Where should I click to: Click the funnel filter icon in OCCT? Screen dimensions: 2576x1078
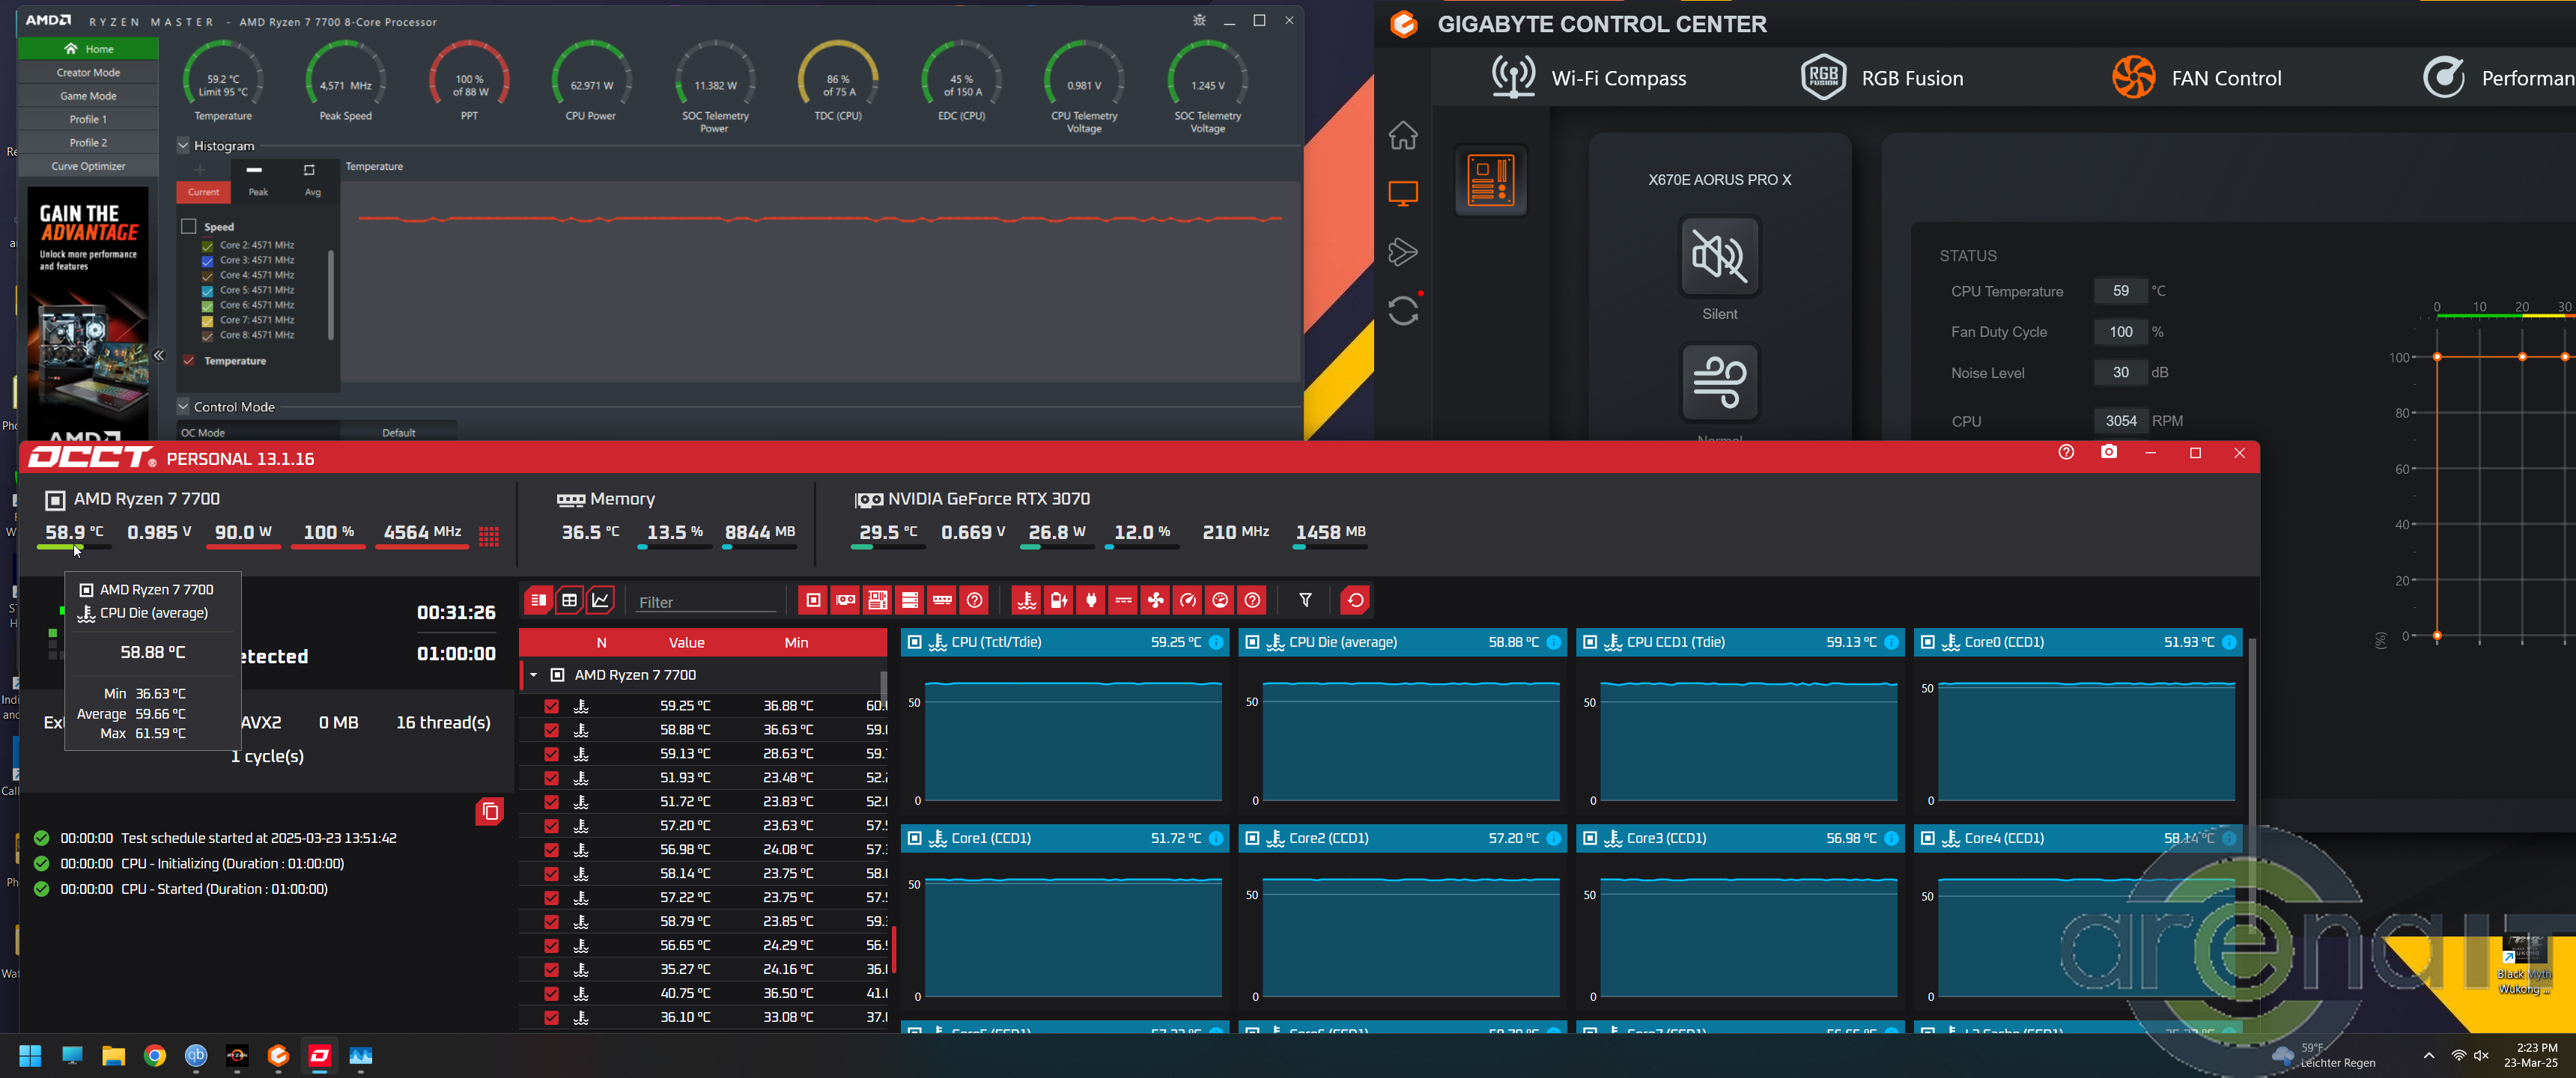tap(1305, 600)
